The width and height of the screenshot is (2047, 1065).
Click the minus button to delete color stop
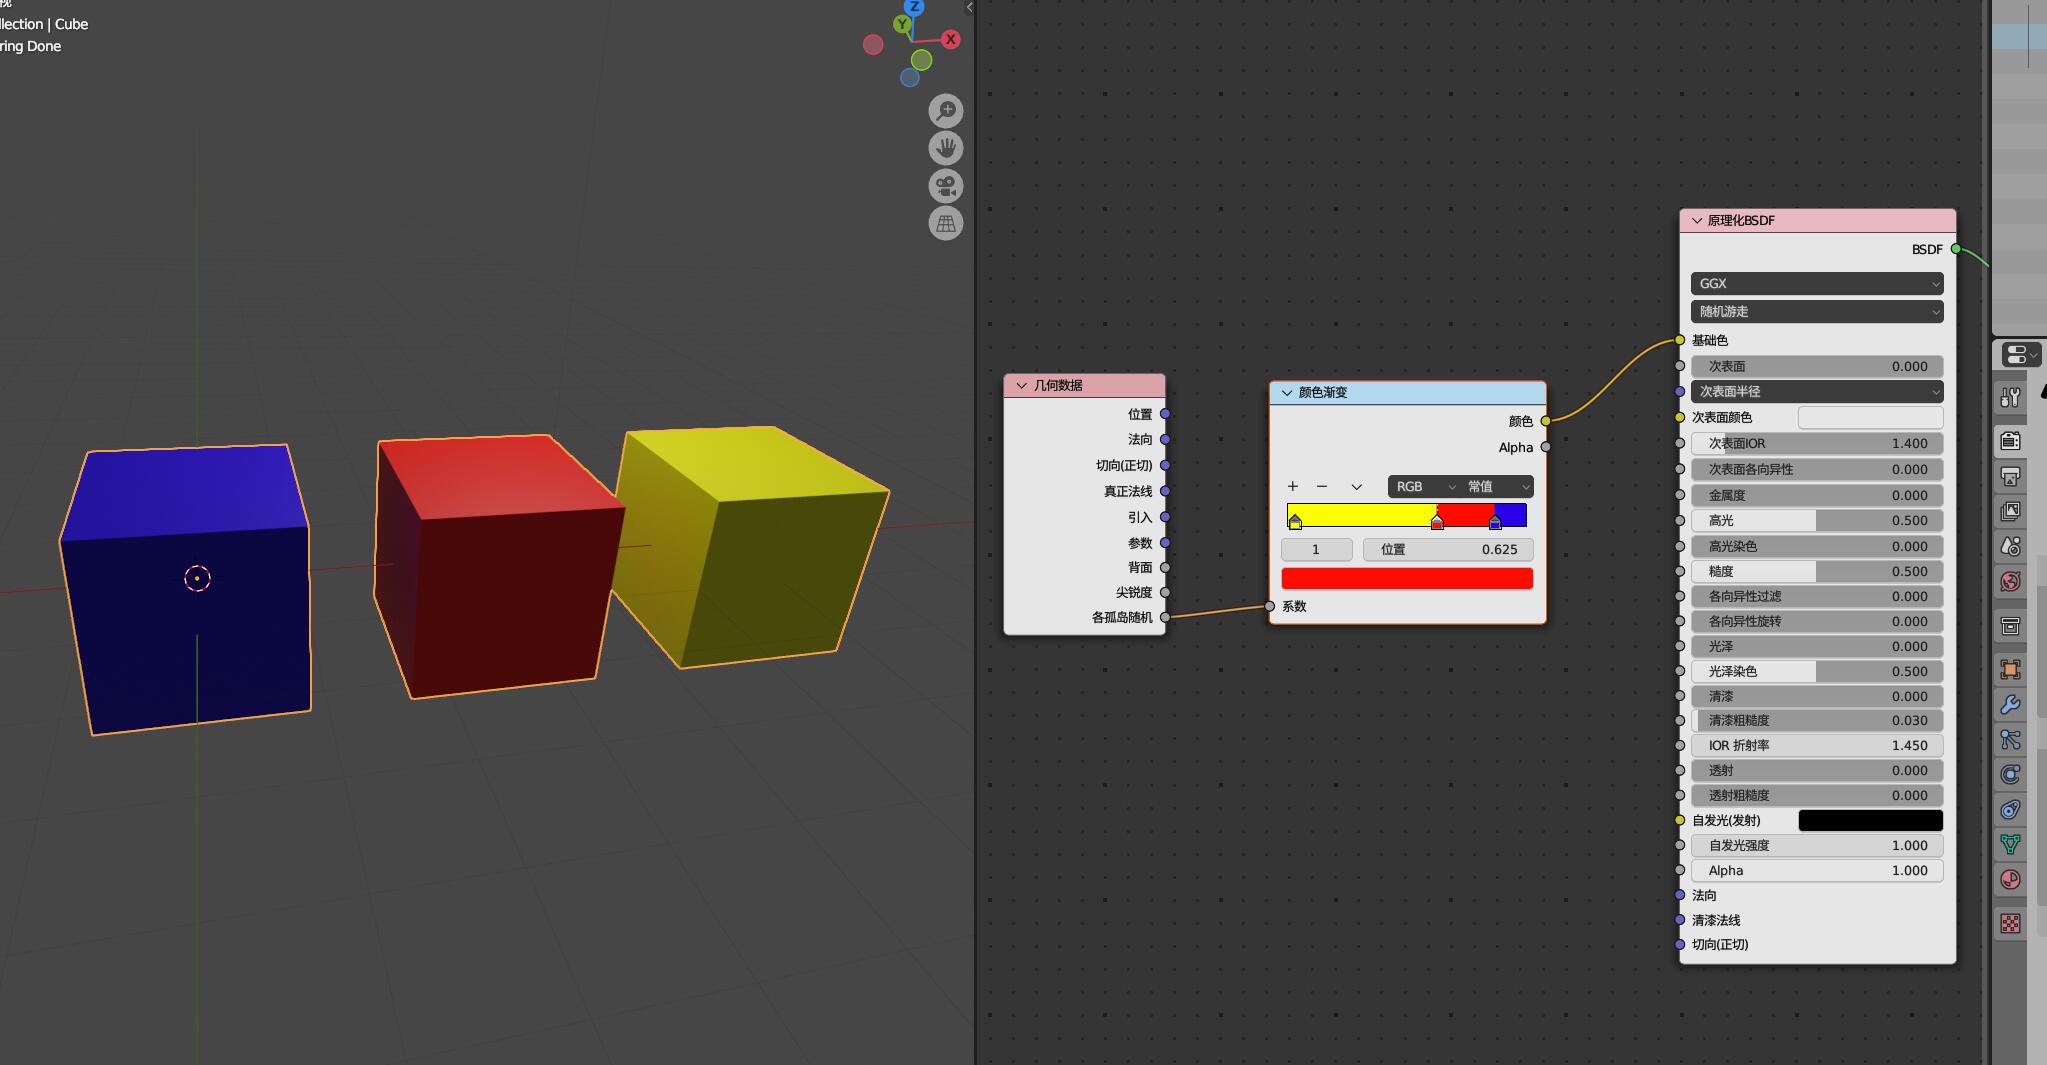point(1322,487)
